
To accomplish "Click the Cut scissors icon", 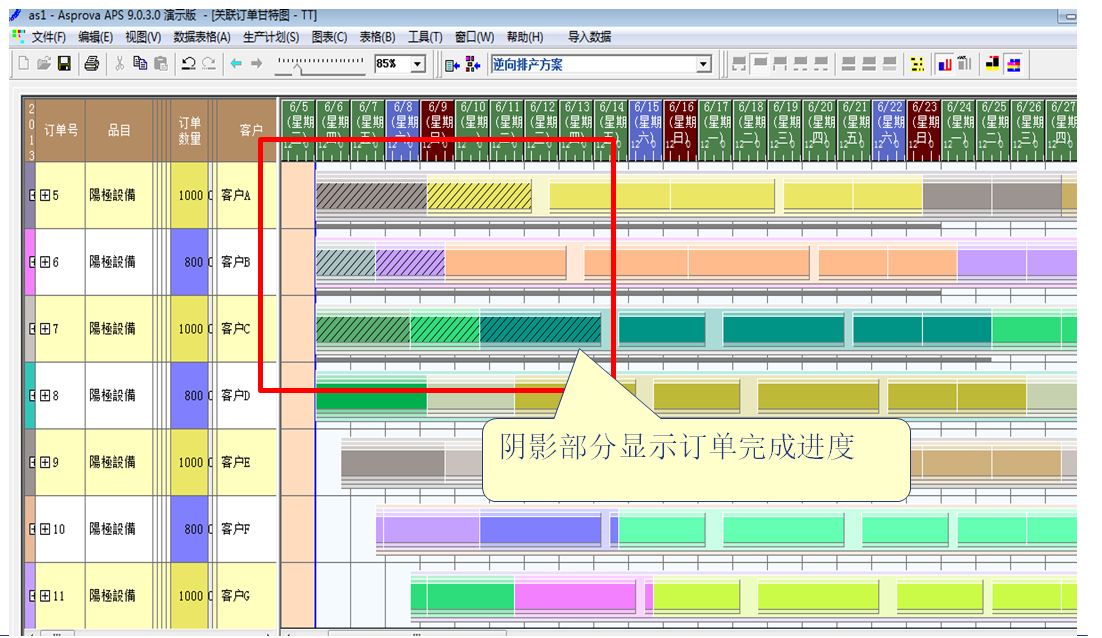I will [119, 64].
